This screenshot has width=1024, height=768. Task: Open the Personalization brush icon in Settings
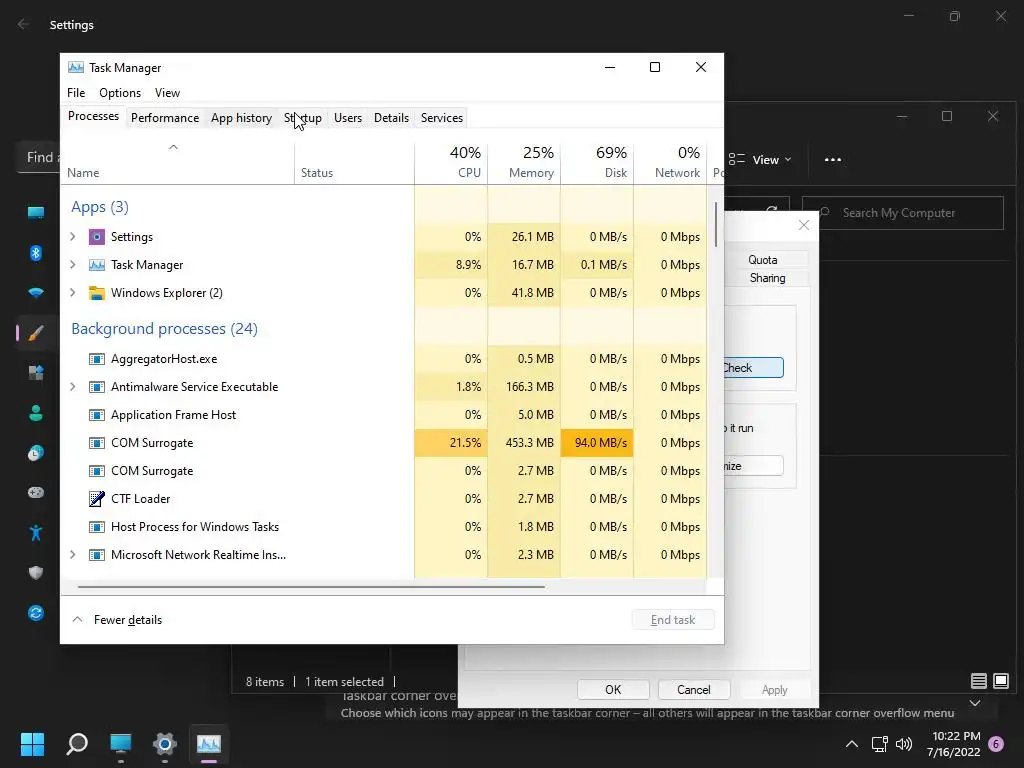(36, 333)
